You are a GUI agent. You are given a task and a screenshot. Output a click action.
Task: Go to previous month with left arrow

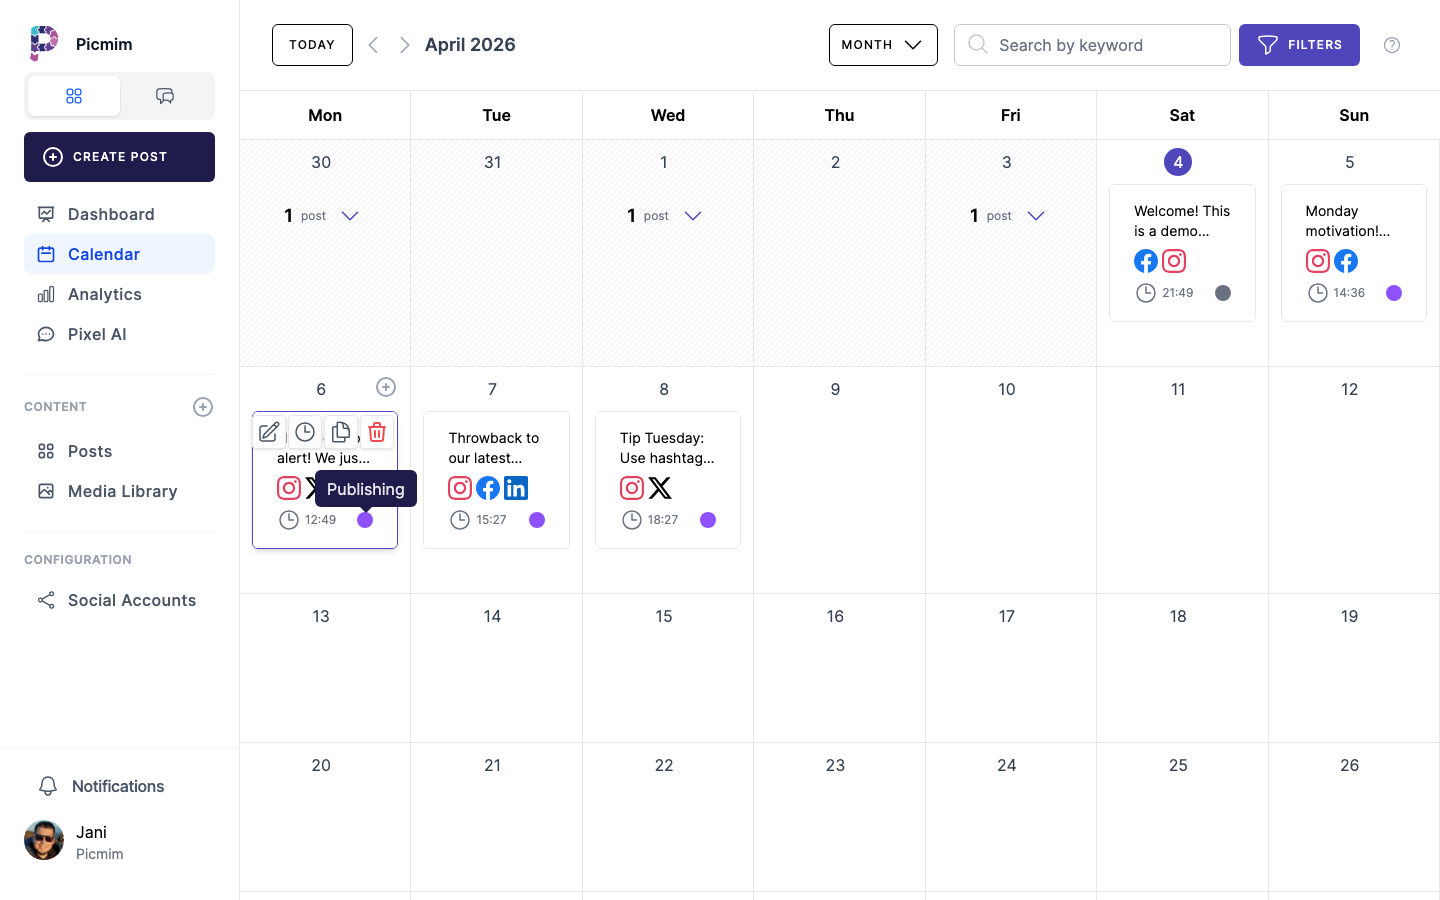[374, 45]
